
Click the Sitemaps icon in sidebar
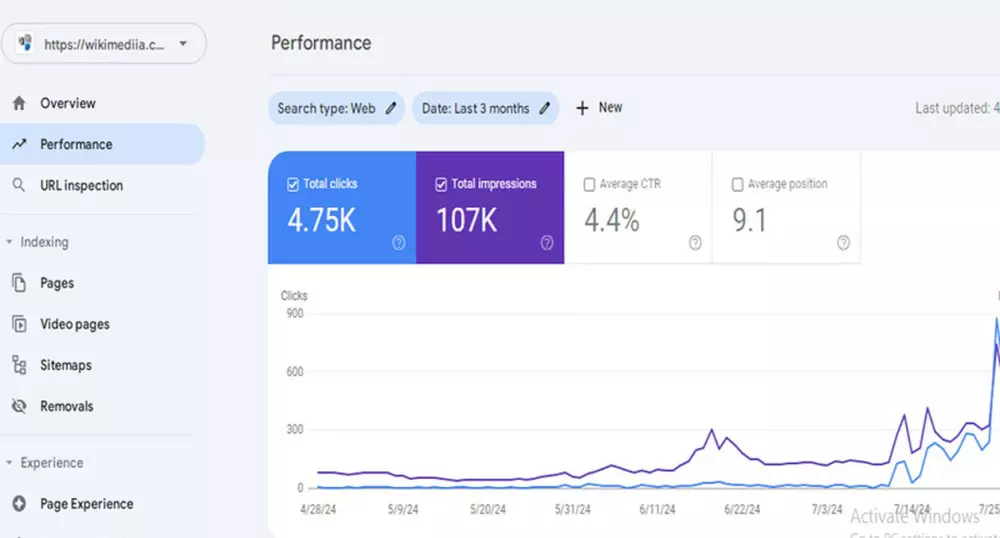(19, 365)
